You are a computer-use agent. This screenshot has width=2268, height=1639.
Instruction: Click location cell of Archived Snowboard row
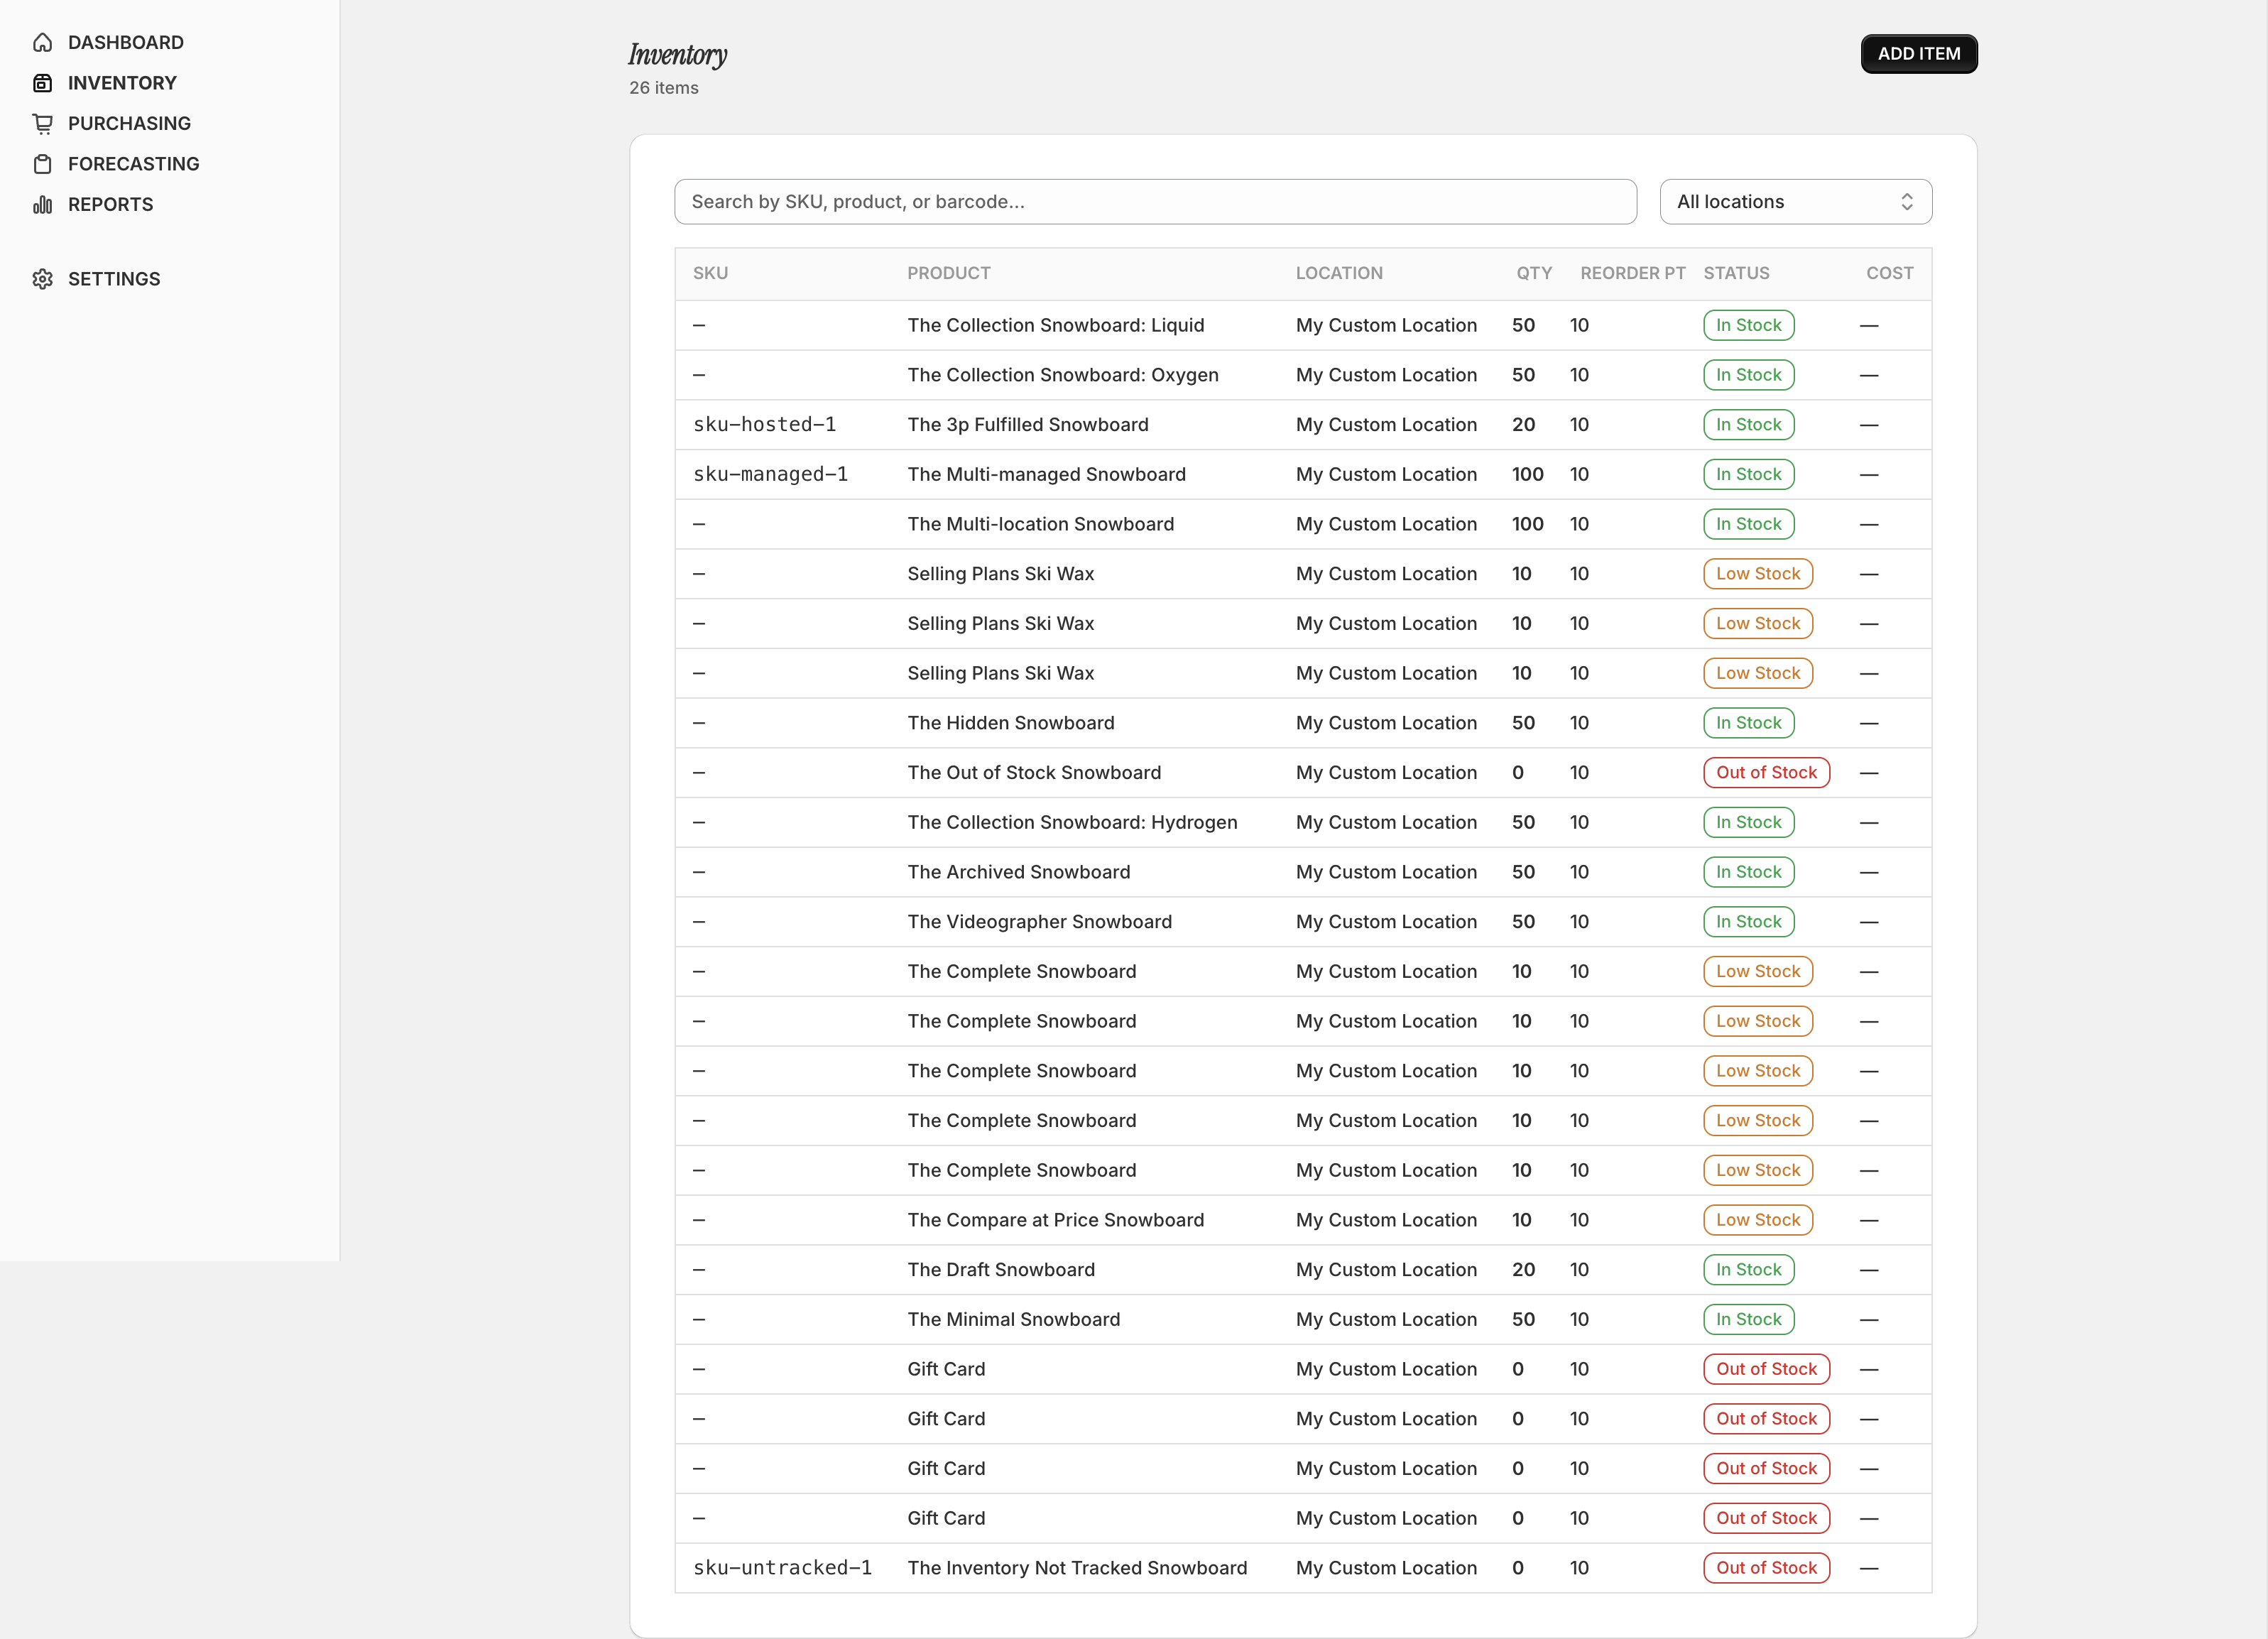[1386, 872]
